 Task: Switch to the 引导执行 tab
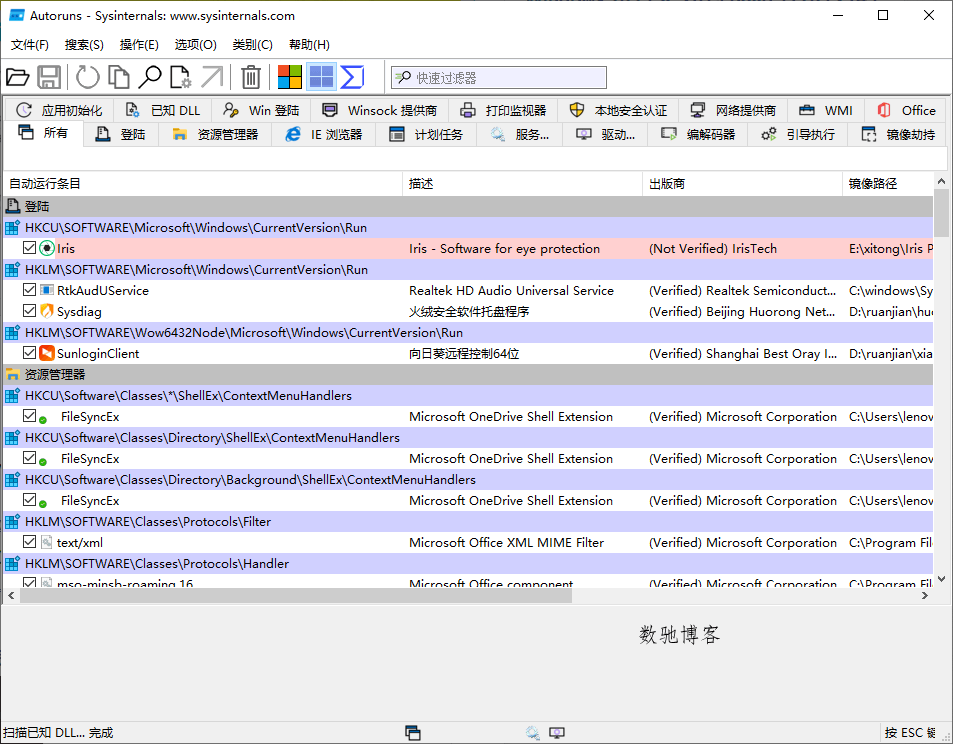799,134
